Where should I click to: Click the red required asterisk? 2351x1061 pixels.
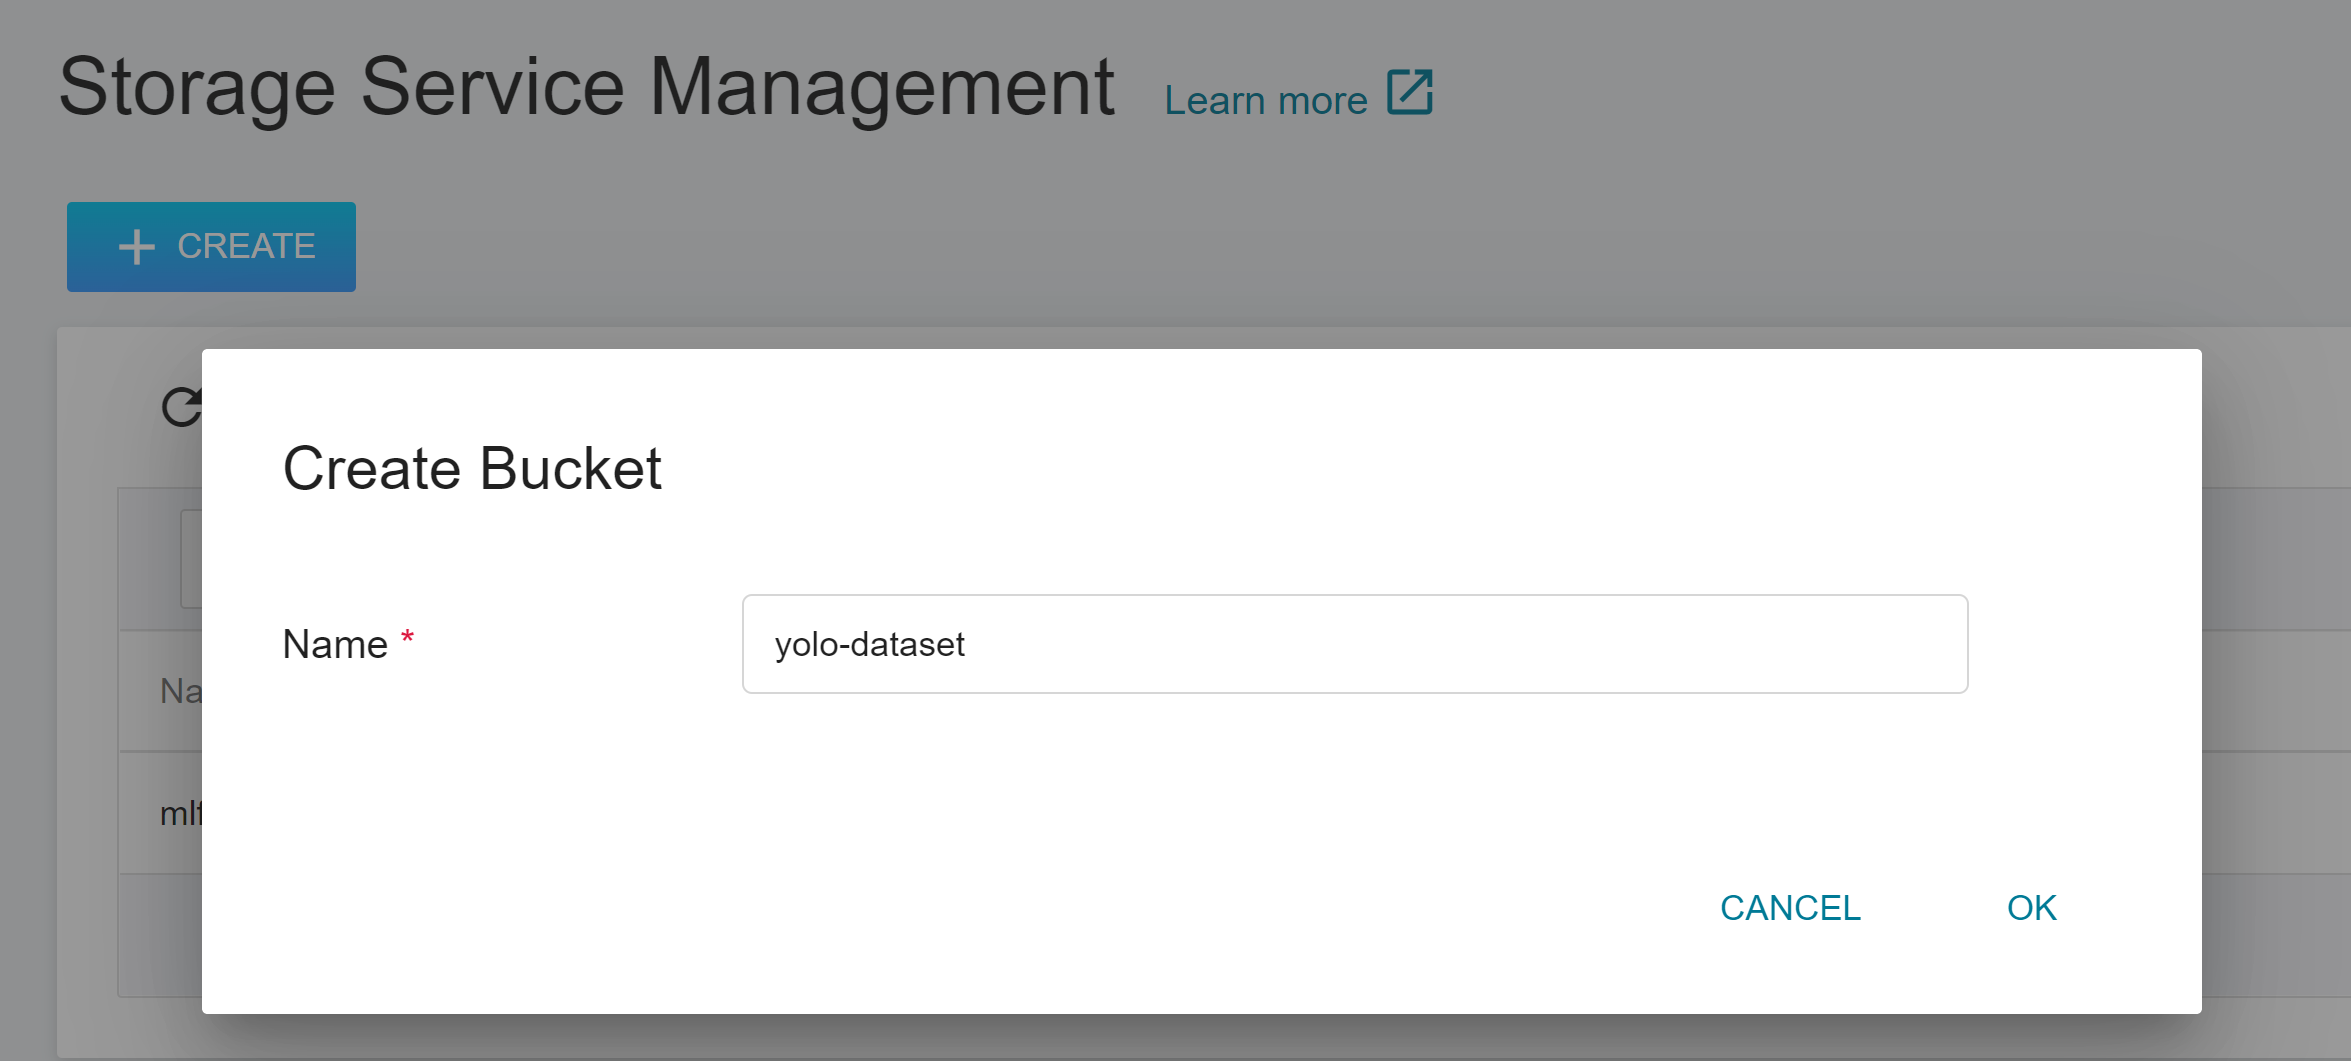click(x=407, y=637)
